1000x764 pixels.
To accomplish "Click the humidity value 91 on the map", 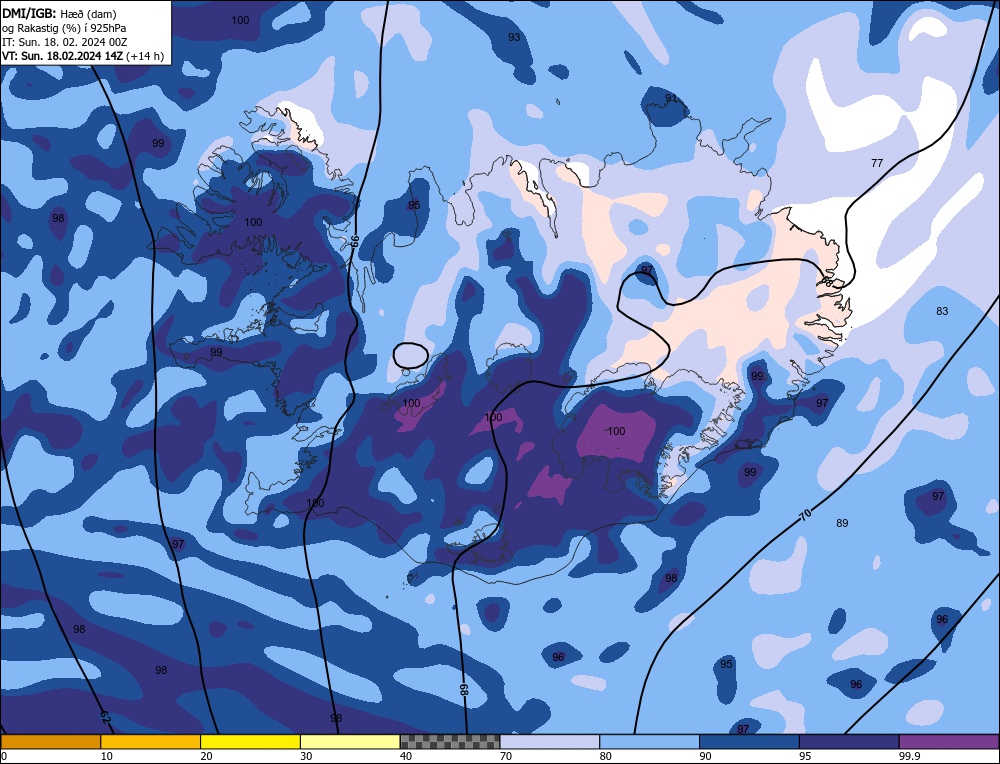I will pyautogui.click(x=671, y=98).
